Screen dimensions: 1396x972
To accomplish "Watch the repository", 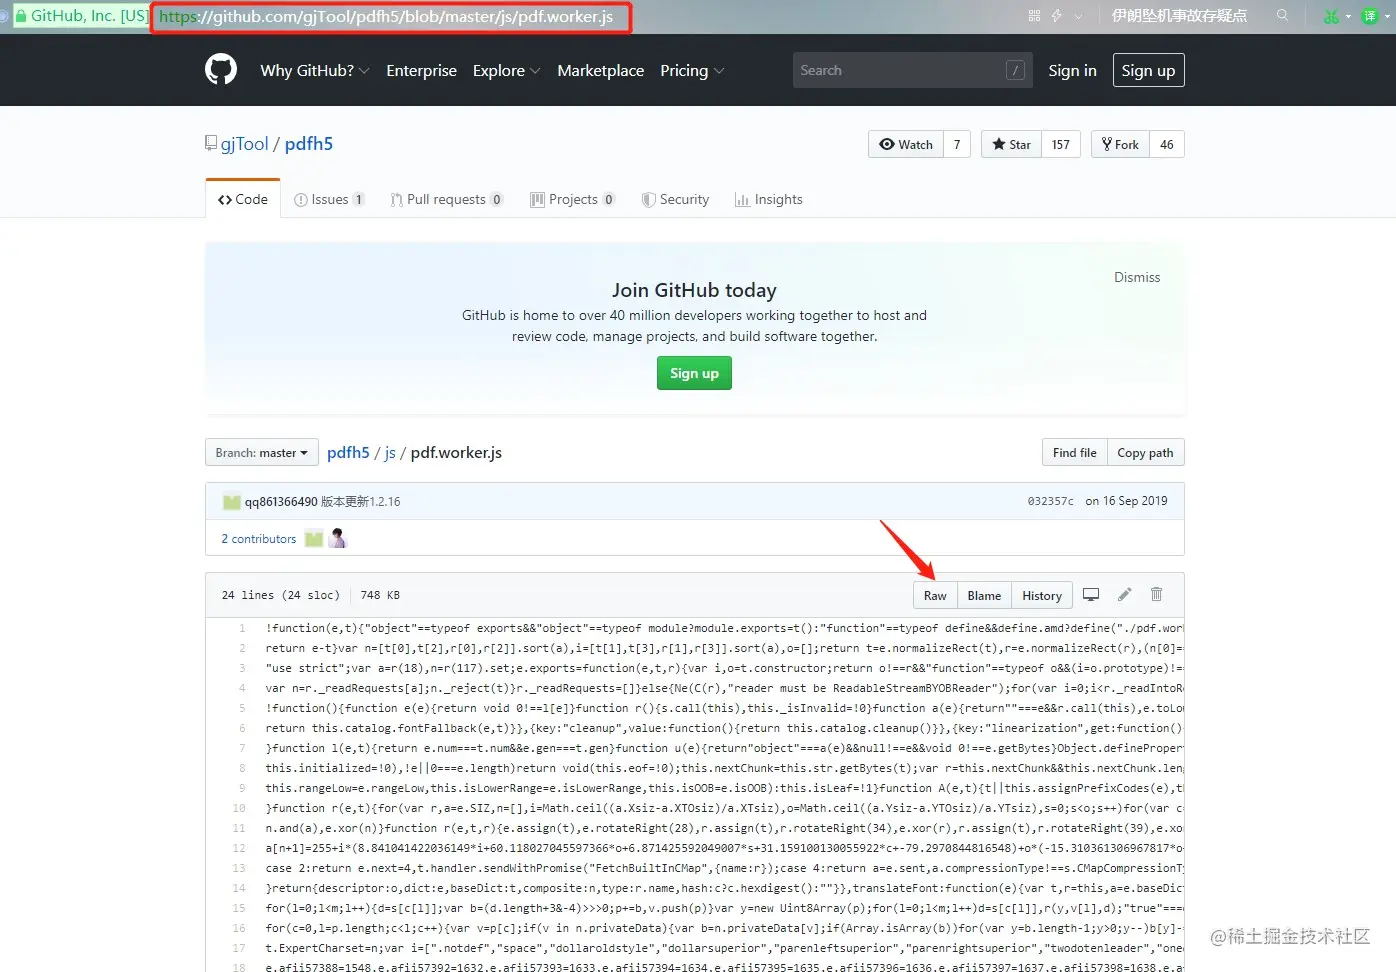I will [x=906, y=144].
